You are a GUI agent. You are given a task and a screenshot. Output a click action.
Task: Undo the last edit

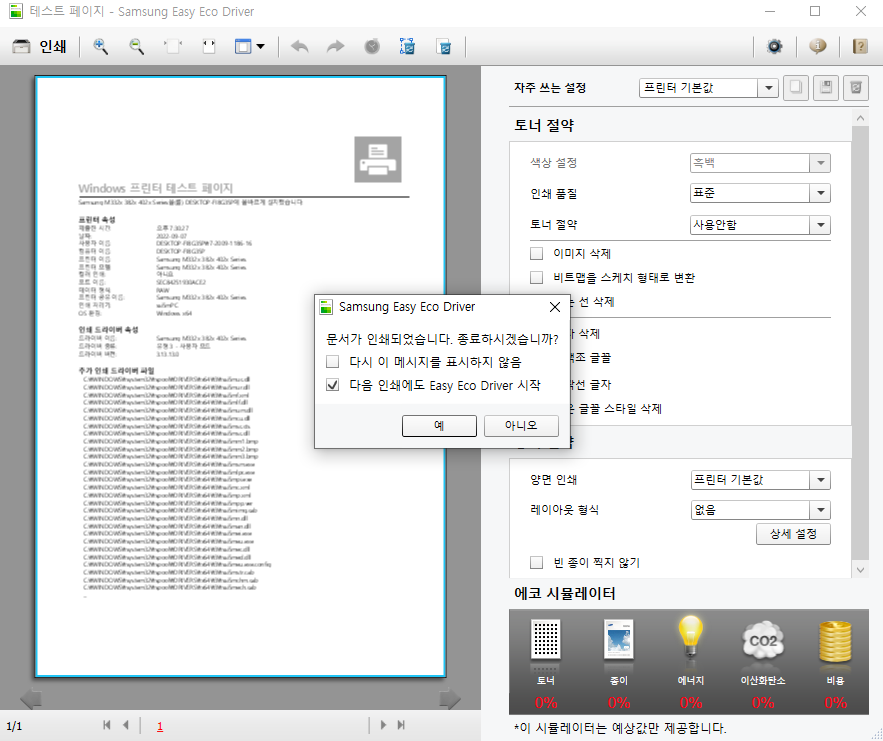(x=299, y=47)
